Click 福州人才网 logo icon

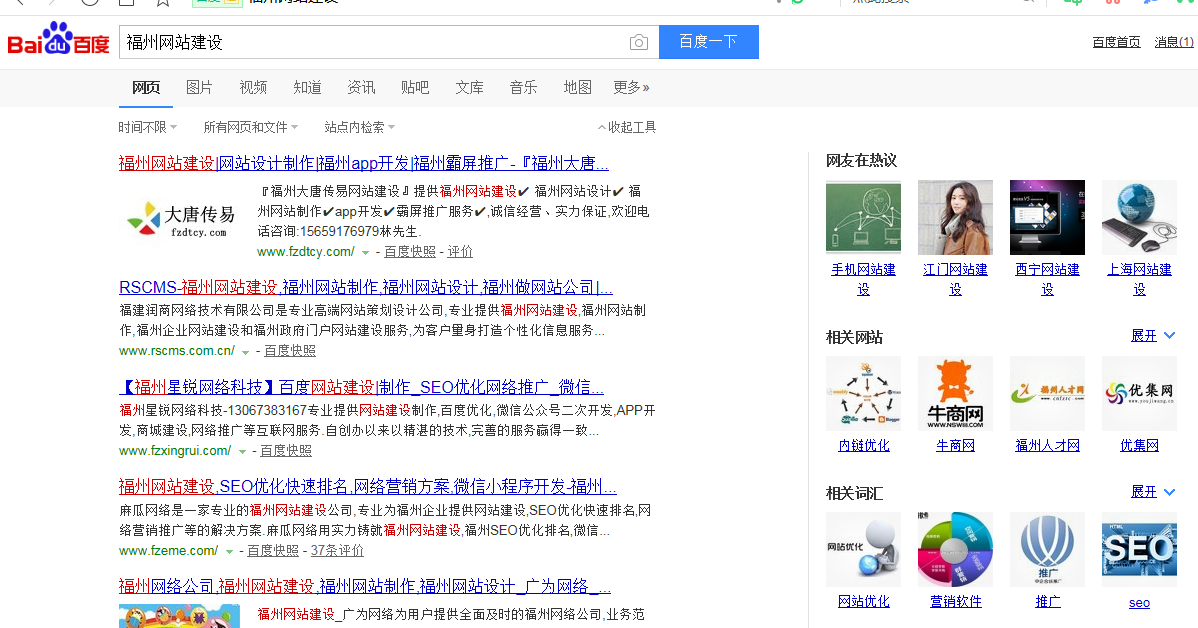point(1047,393)
